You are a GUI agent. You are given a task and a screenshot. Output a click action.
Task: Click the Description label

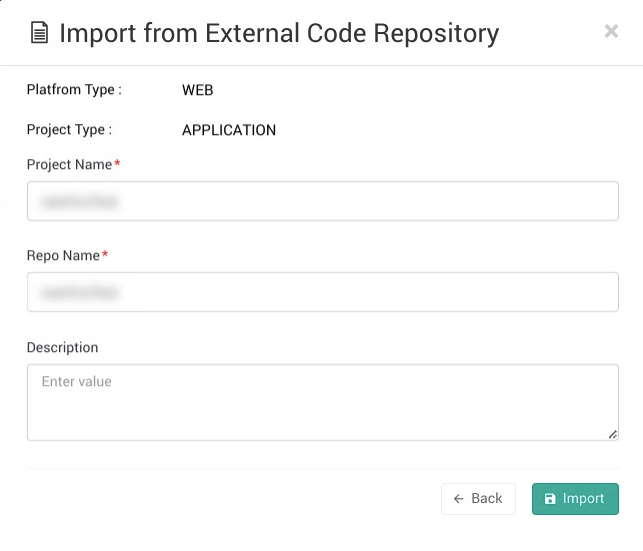[x=62, y=348]
